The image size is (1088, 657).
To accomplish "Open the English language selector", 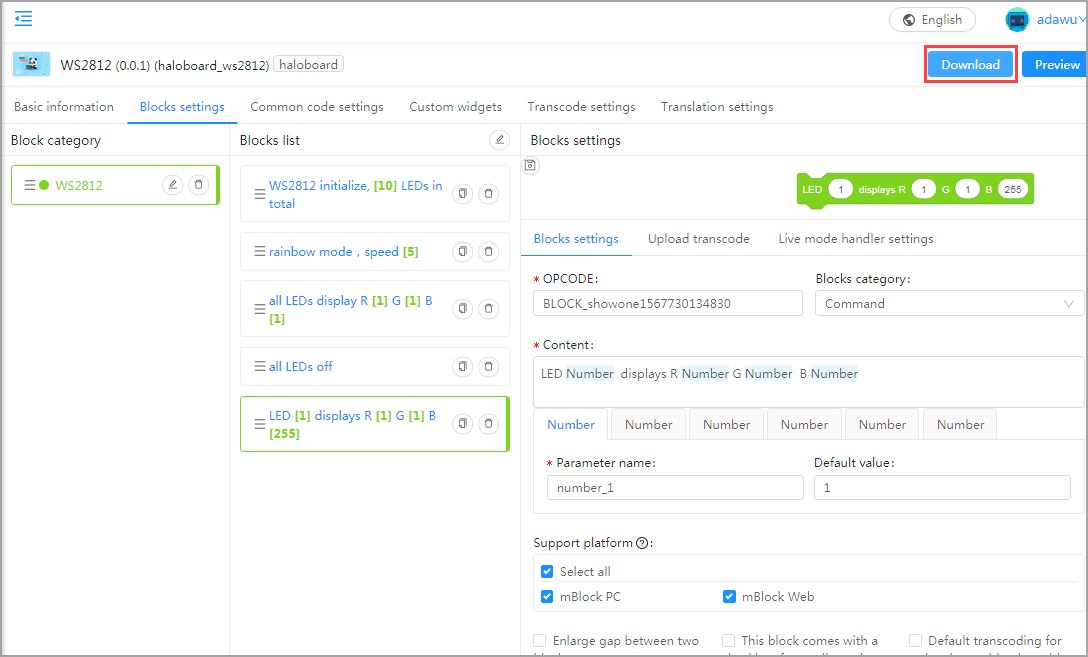I will pos(932,19).
